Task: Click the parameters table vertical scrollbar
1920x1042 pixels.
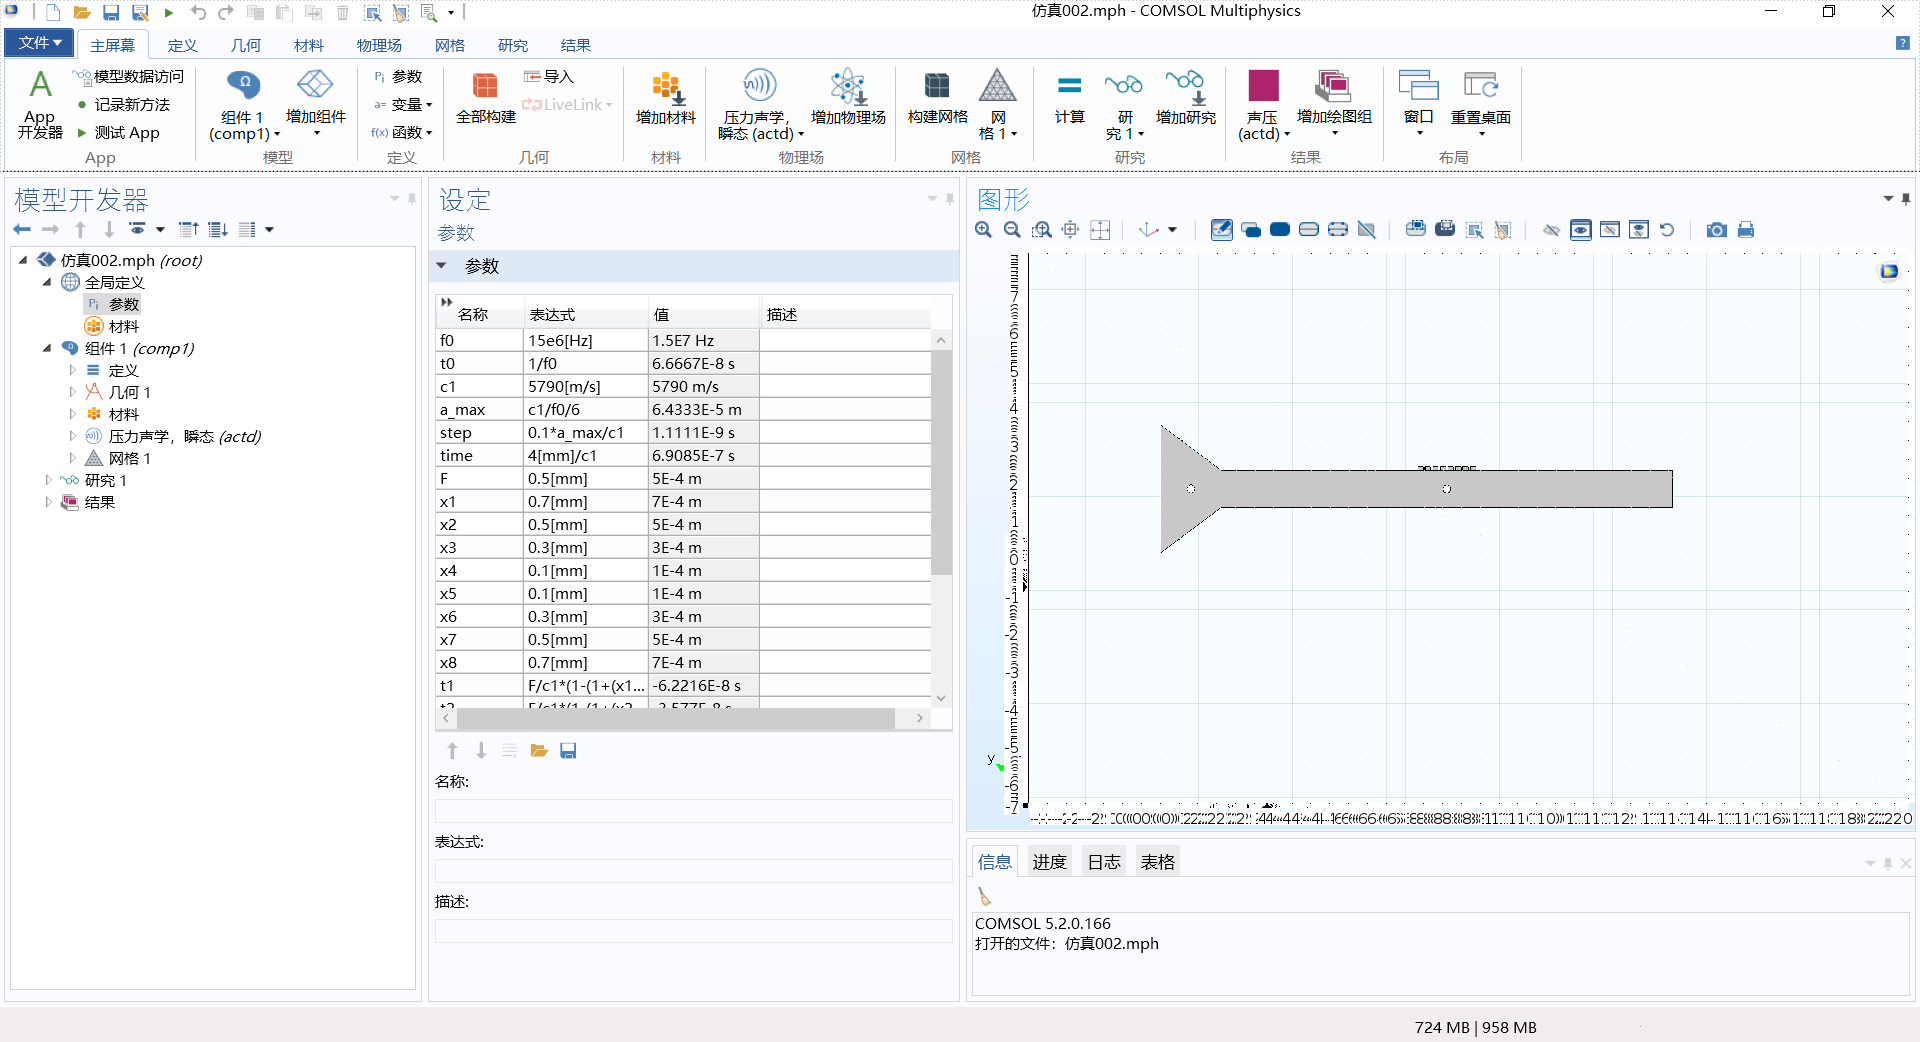Action: [941, 460]
